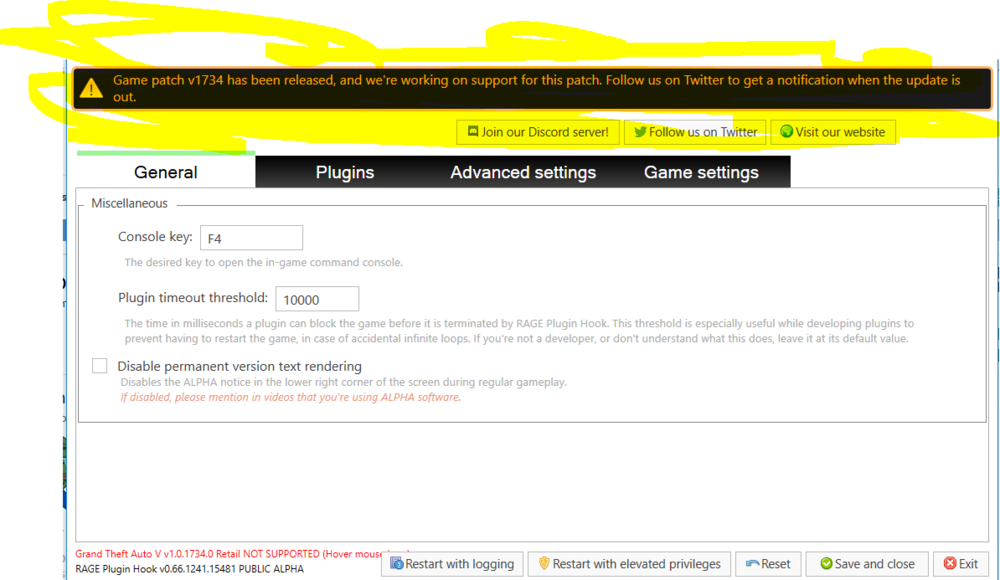The height and width of the screenshot is (580, 1000).
Task: Reset settings with the Reset button
Action: [x=768, y=564]
